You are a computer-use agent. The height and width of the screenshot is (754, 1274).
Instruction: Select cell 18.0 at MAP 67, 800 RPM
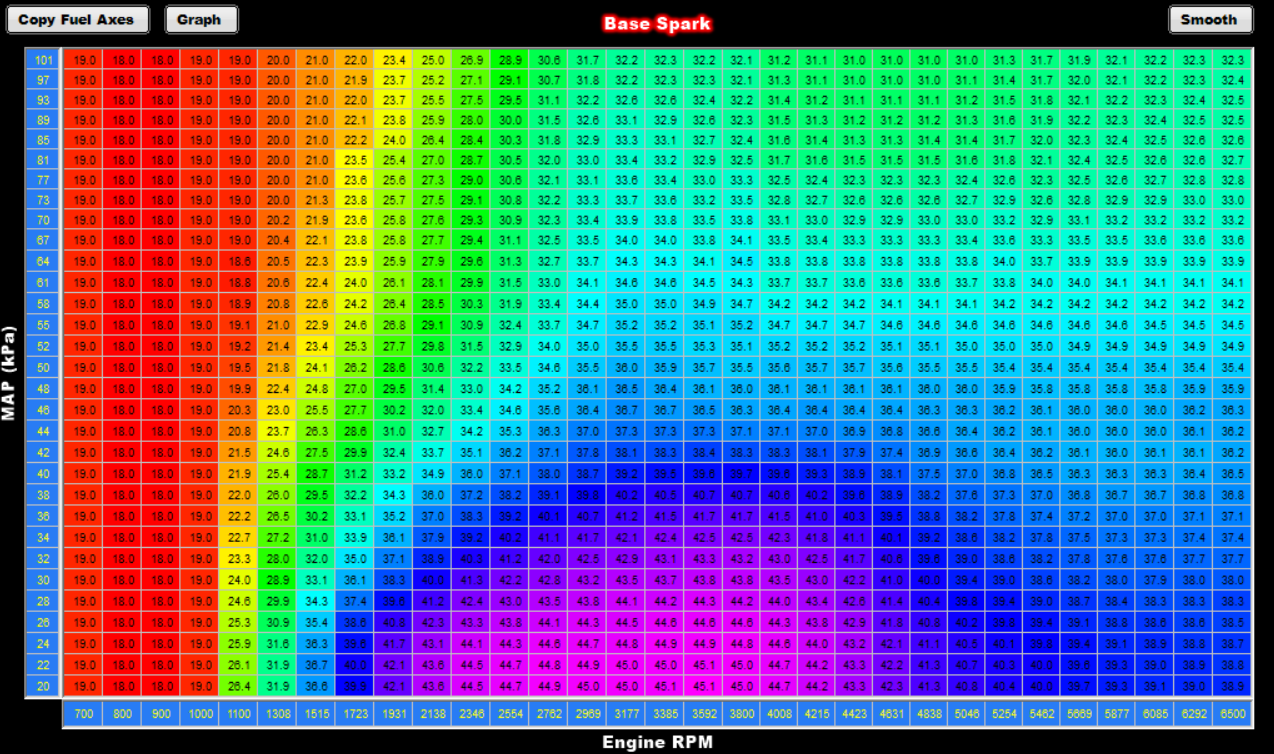click(122, 240)
